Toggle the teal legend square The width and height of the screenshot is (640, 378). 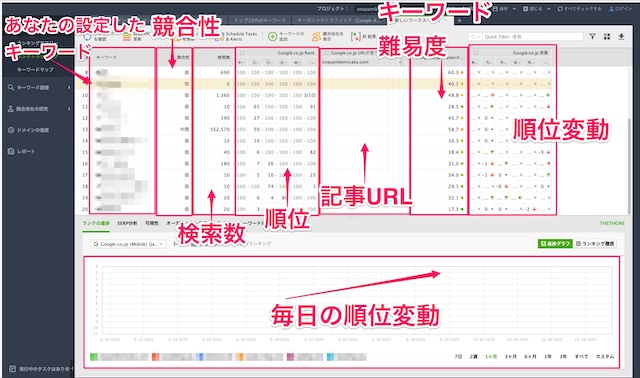(330, 357)
